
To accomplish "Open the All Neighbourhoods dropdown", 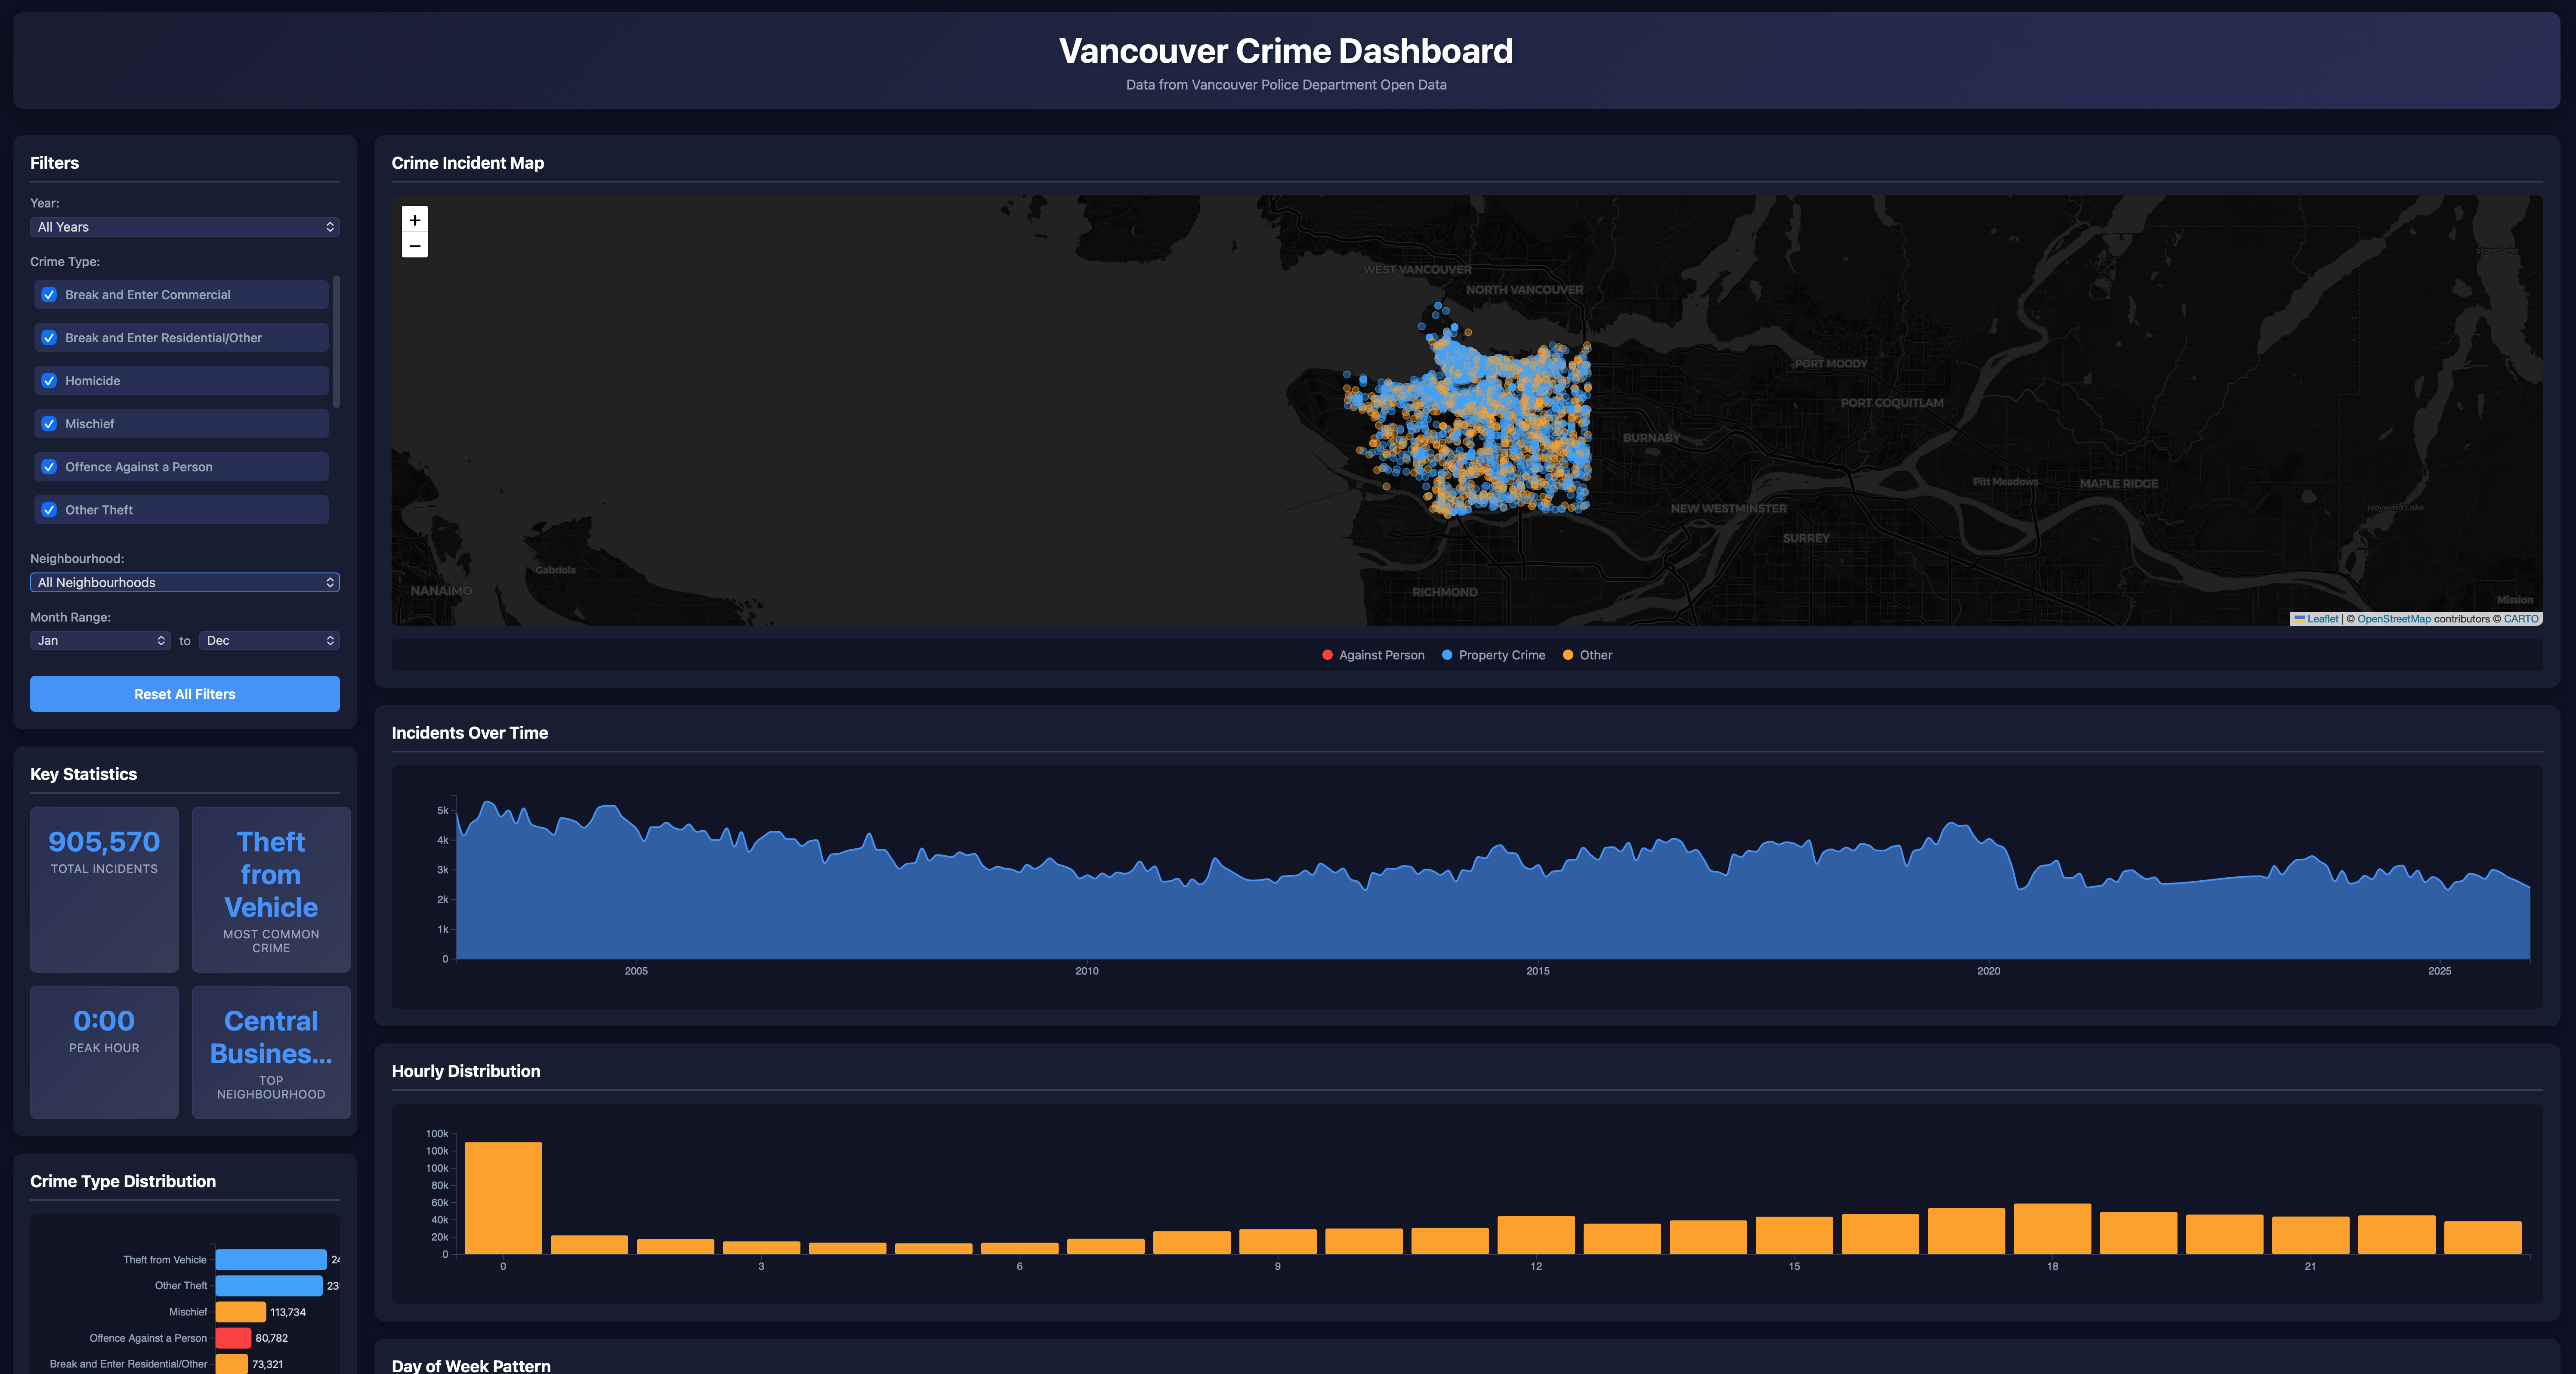I will click(184, 581).
